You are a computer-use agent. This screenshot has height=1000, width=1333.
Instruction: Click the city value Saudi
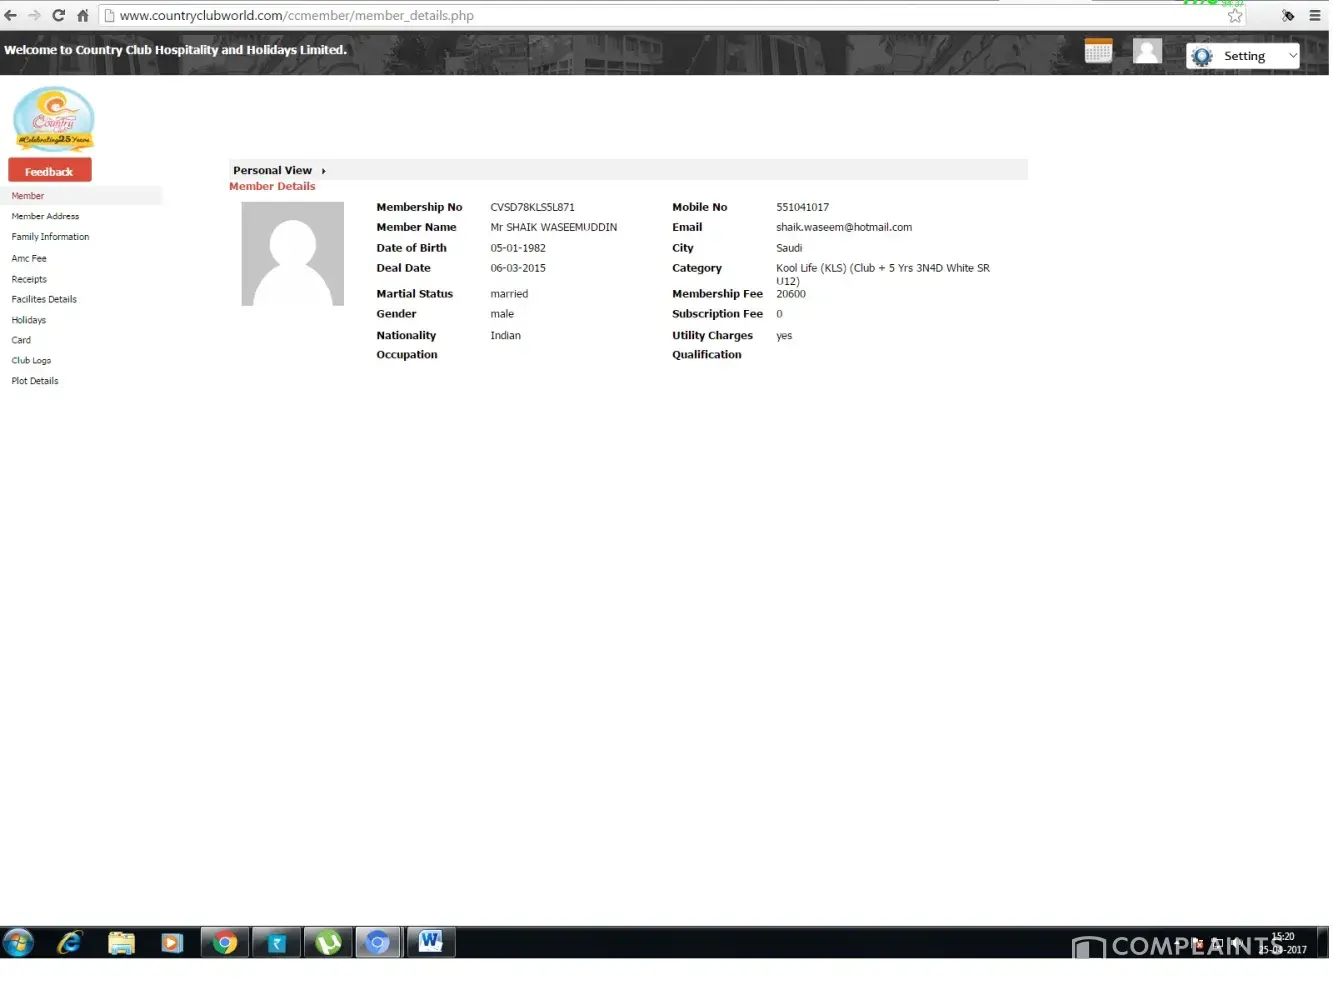click(x=789, y=248)
